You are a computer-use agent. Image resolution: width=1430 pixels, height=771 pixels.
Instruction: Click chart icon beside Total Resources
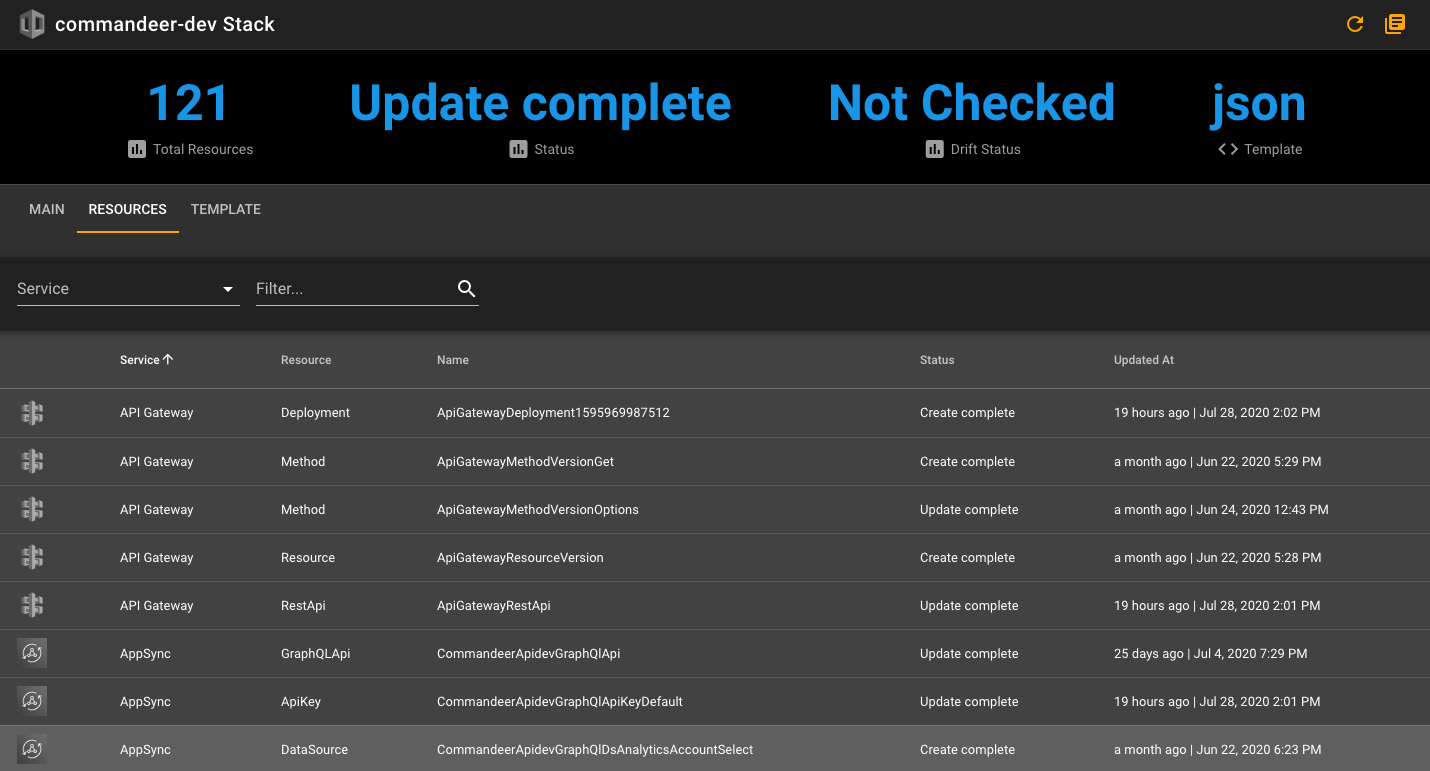pos(137,149)
